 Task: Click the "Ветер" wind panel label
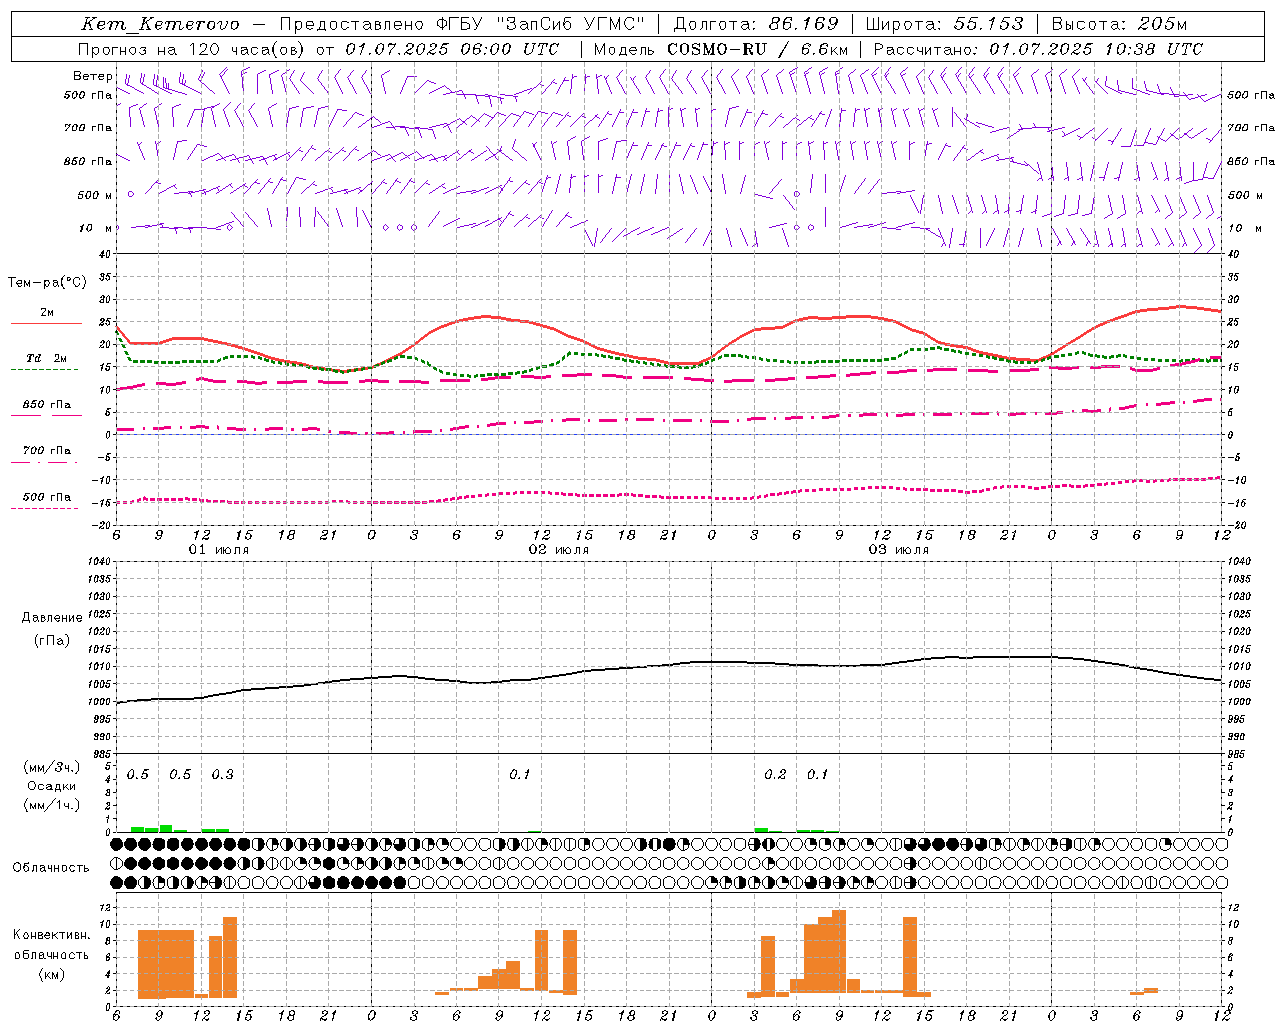pos(93,76)
